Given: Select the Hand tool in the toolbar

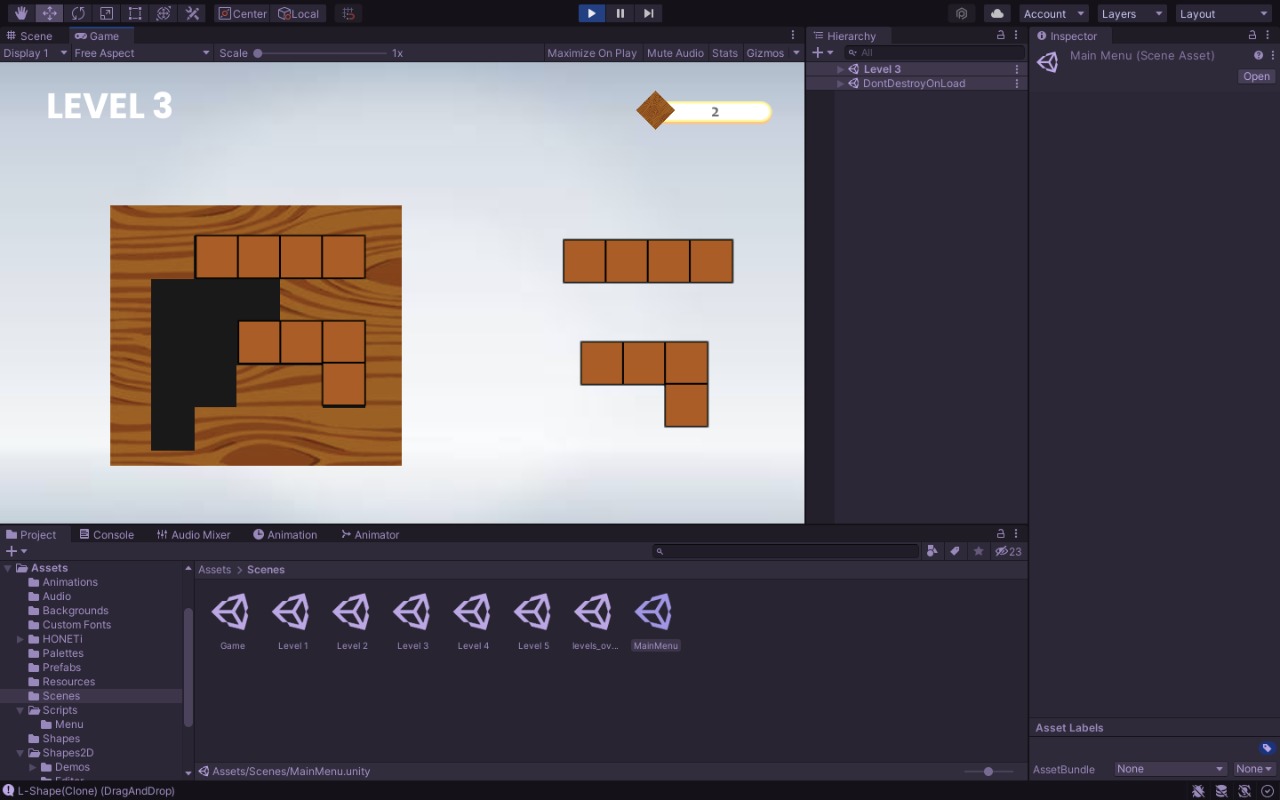Looking at the screenshot, I should click(x=21, y=13).
